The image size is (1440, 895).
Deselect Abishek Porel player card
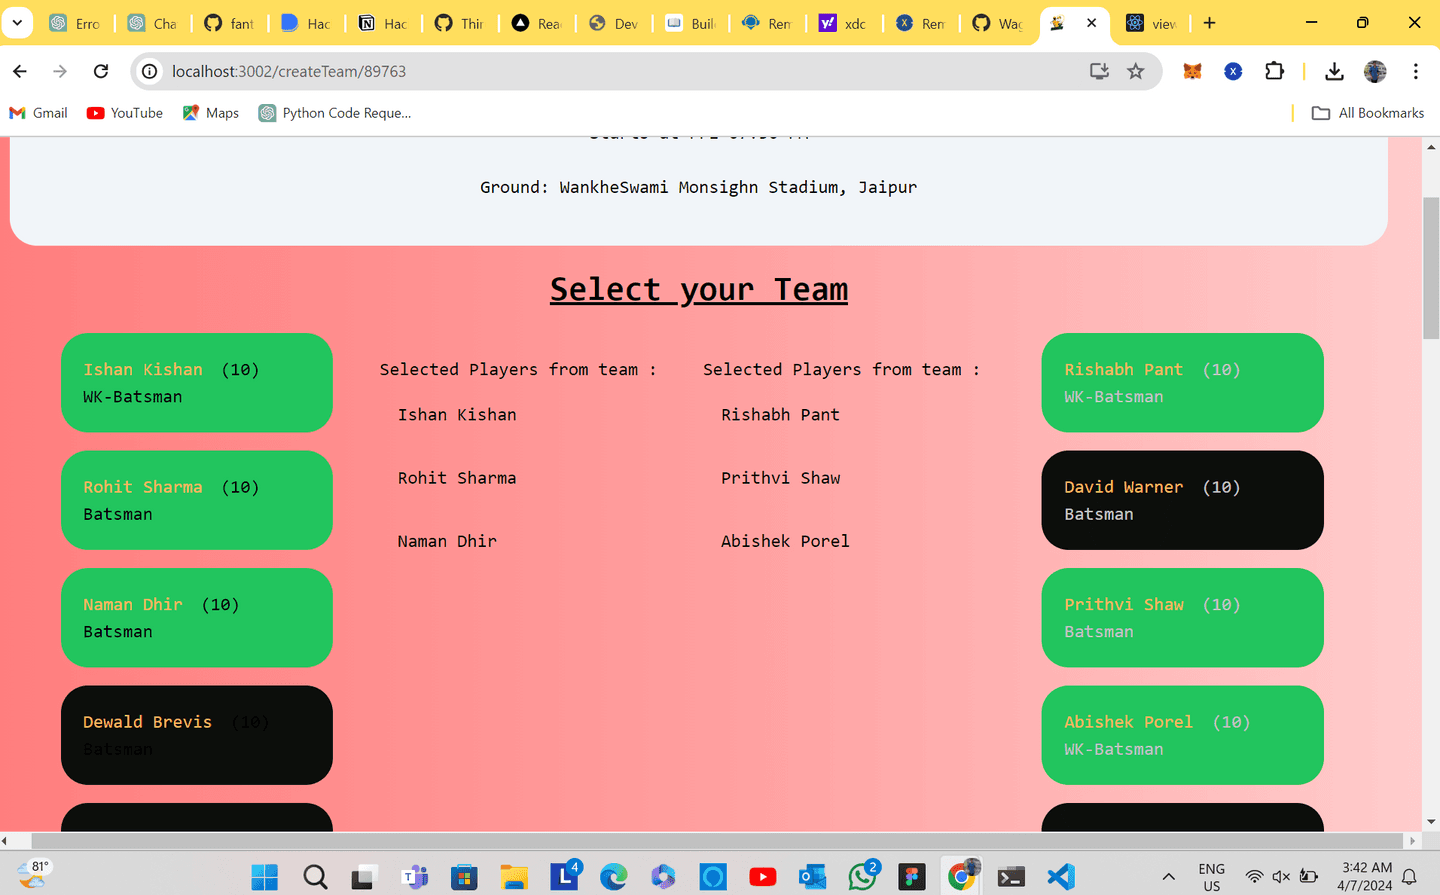click(x=1182, y=735)
